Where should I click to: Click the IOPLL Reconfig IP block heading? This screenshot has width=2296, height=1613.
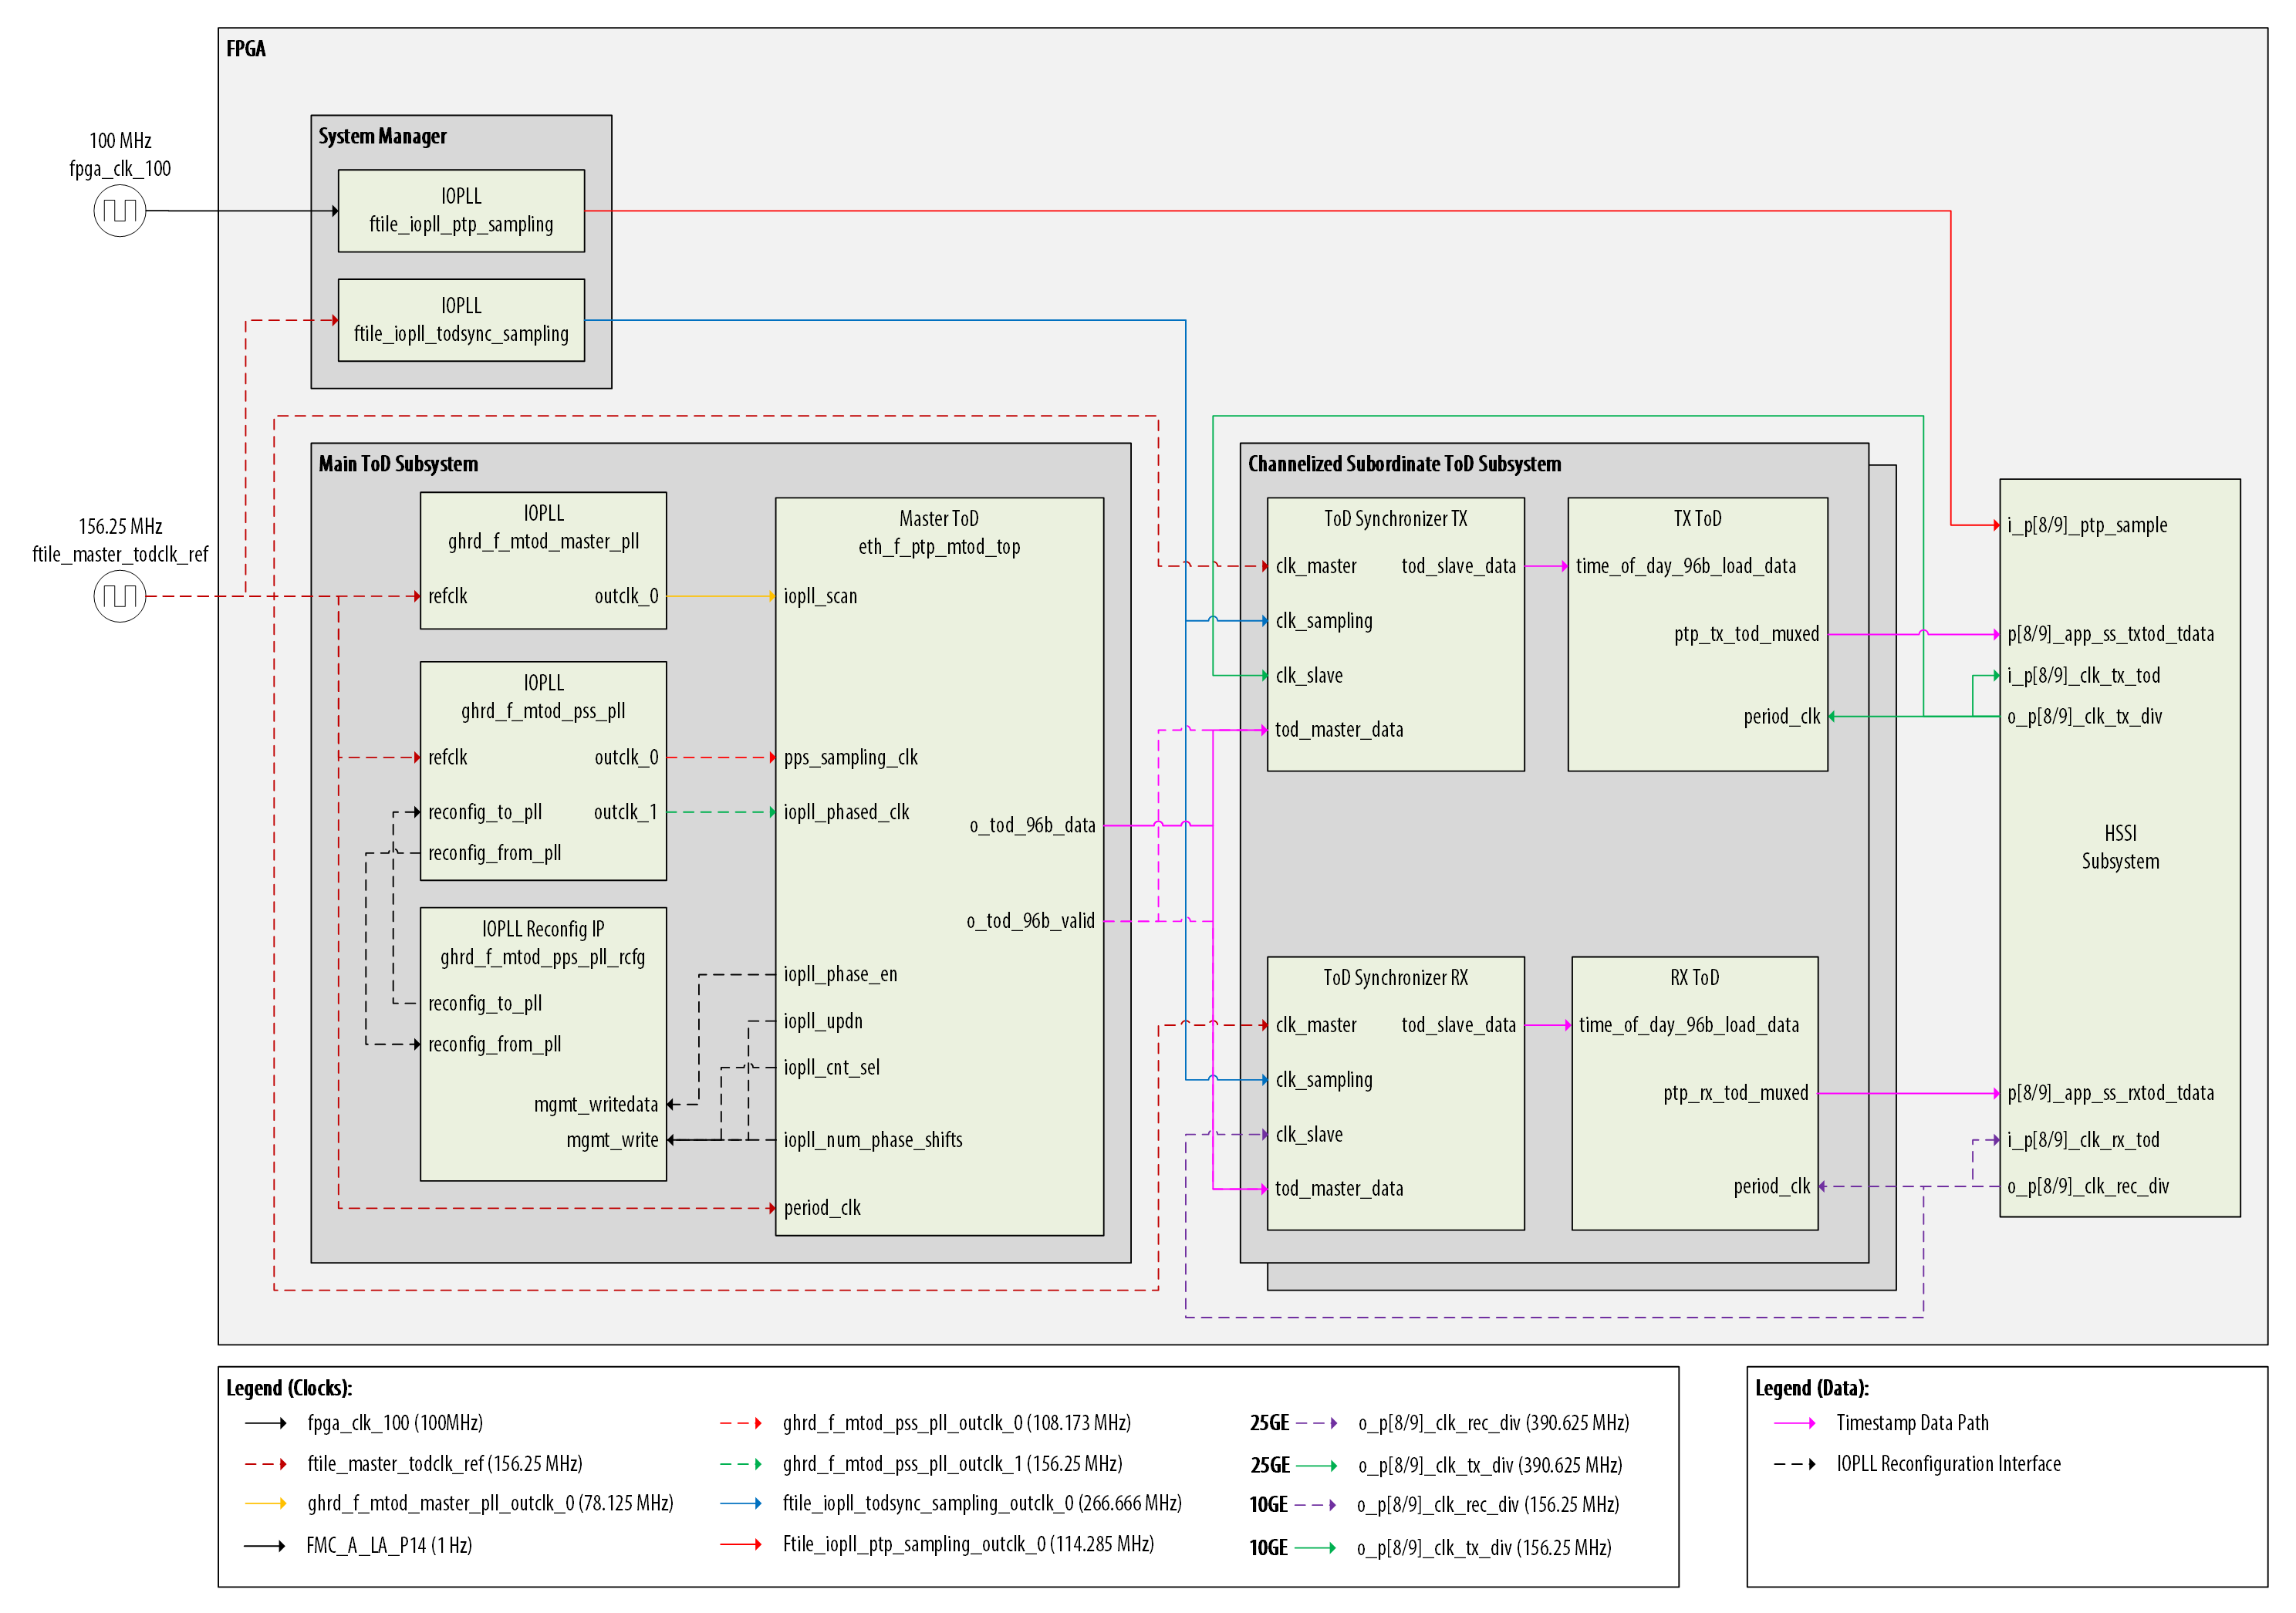coord(543,929)
